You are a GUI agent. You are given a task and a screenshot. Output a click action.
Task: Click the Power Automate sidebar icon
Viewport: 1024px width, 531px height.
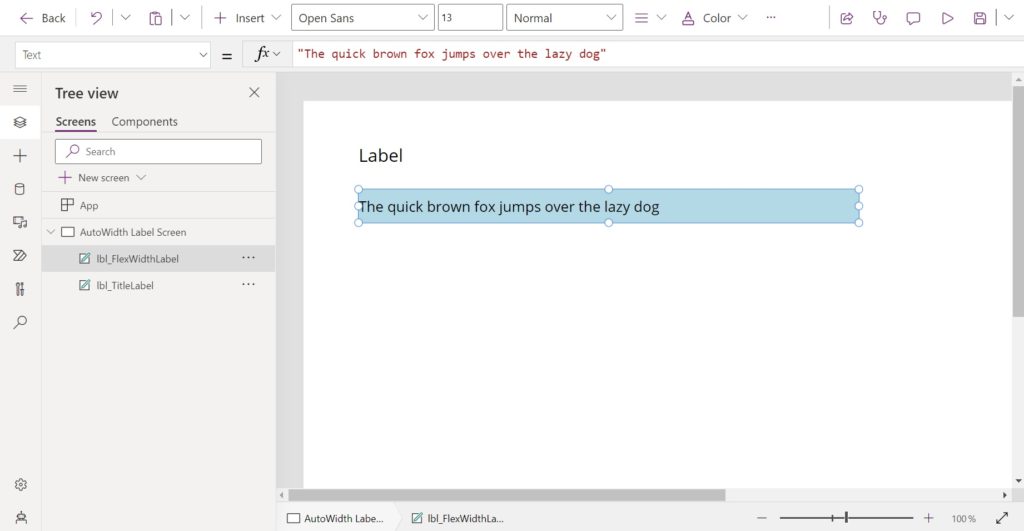pos(20,255)
